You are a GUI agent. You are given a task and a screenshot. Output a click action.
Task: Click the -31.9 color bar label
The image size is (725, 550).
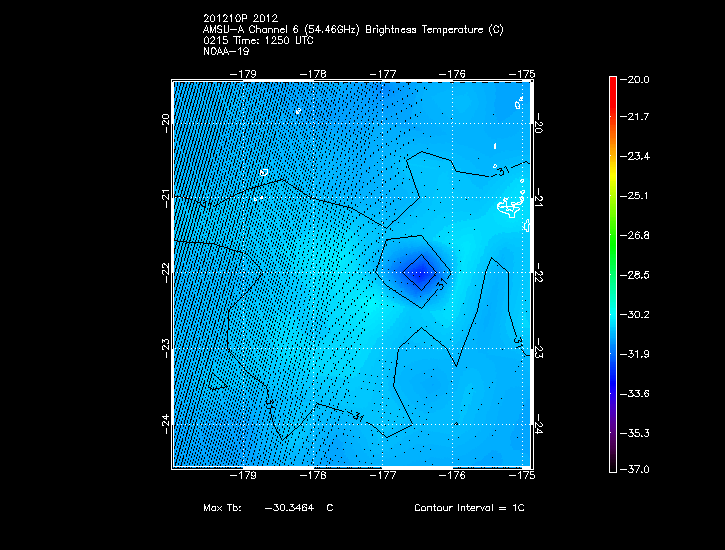(636, 353)
